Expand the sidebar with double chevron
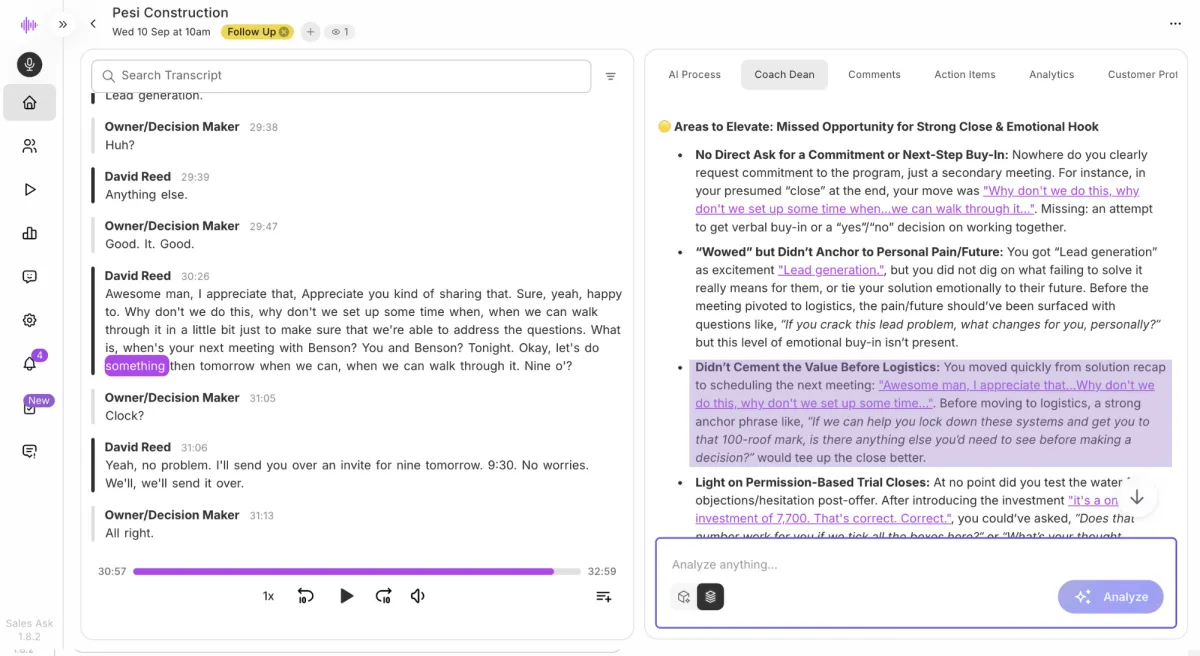Image resolution: width=1200 pixels, height=656 pixels. (63, 24)
